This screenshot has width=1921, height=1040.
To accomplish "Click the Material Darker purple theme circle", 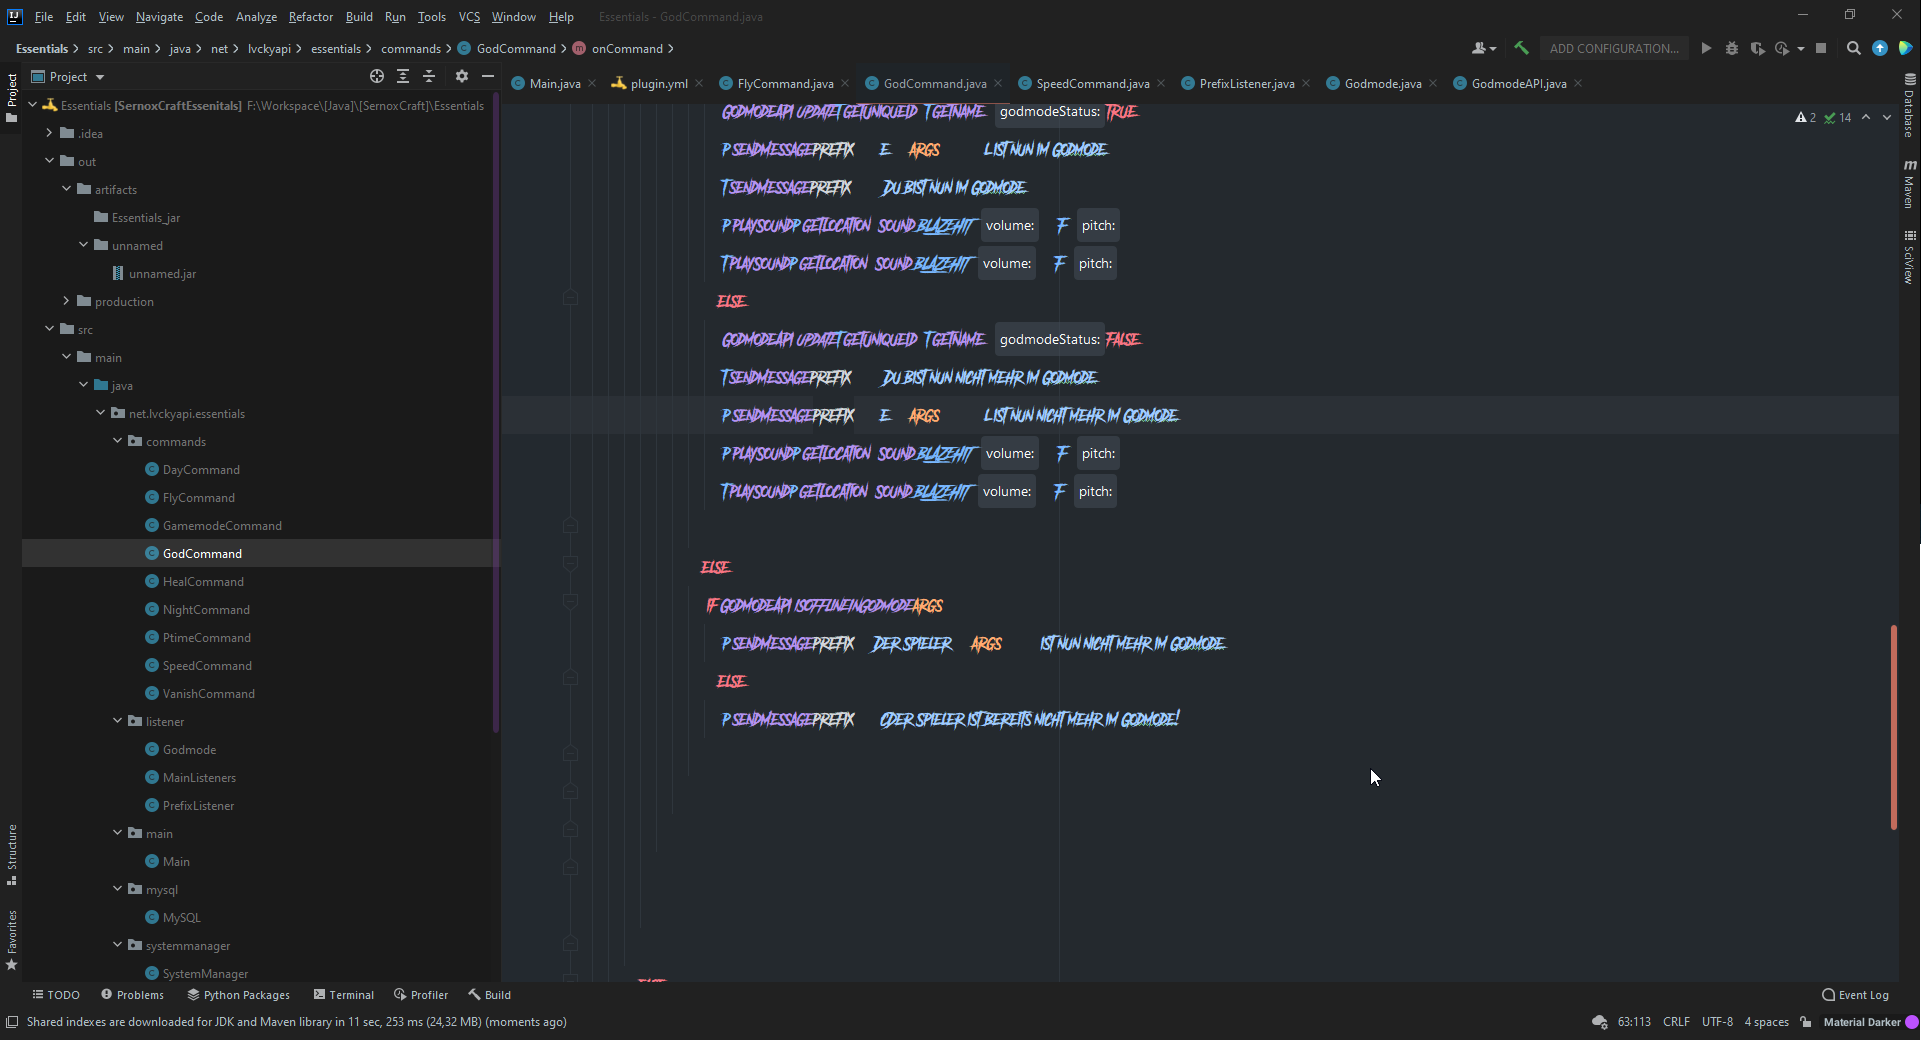I will (x=1912, y=1022).
